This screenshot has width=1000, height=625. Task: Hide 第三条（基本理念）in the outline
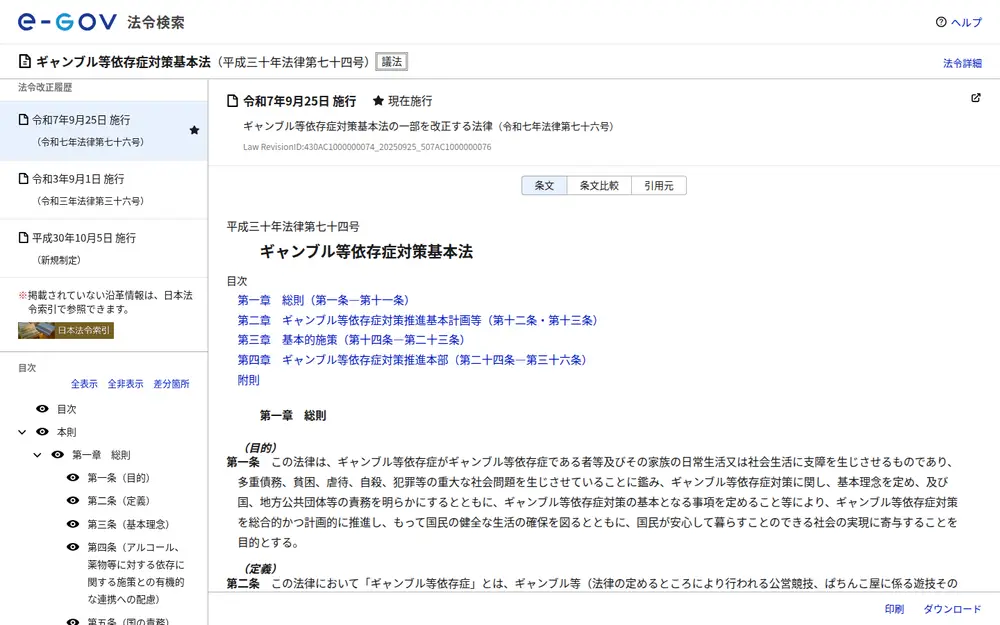(73, 524)
